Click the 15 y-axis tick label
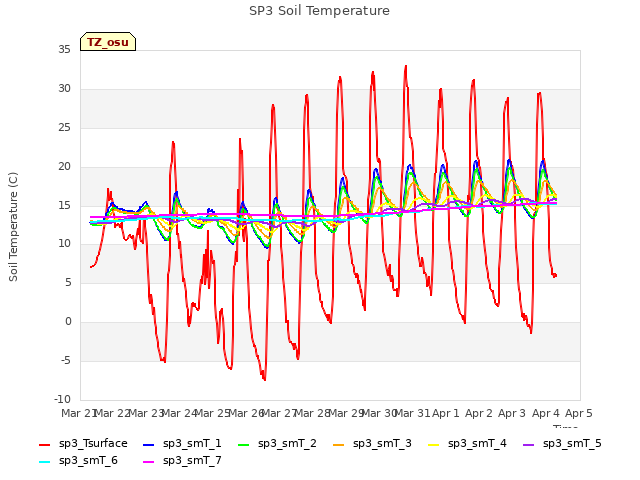 64,205
